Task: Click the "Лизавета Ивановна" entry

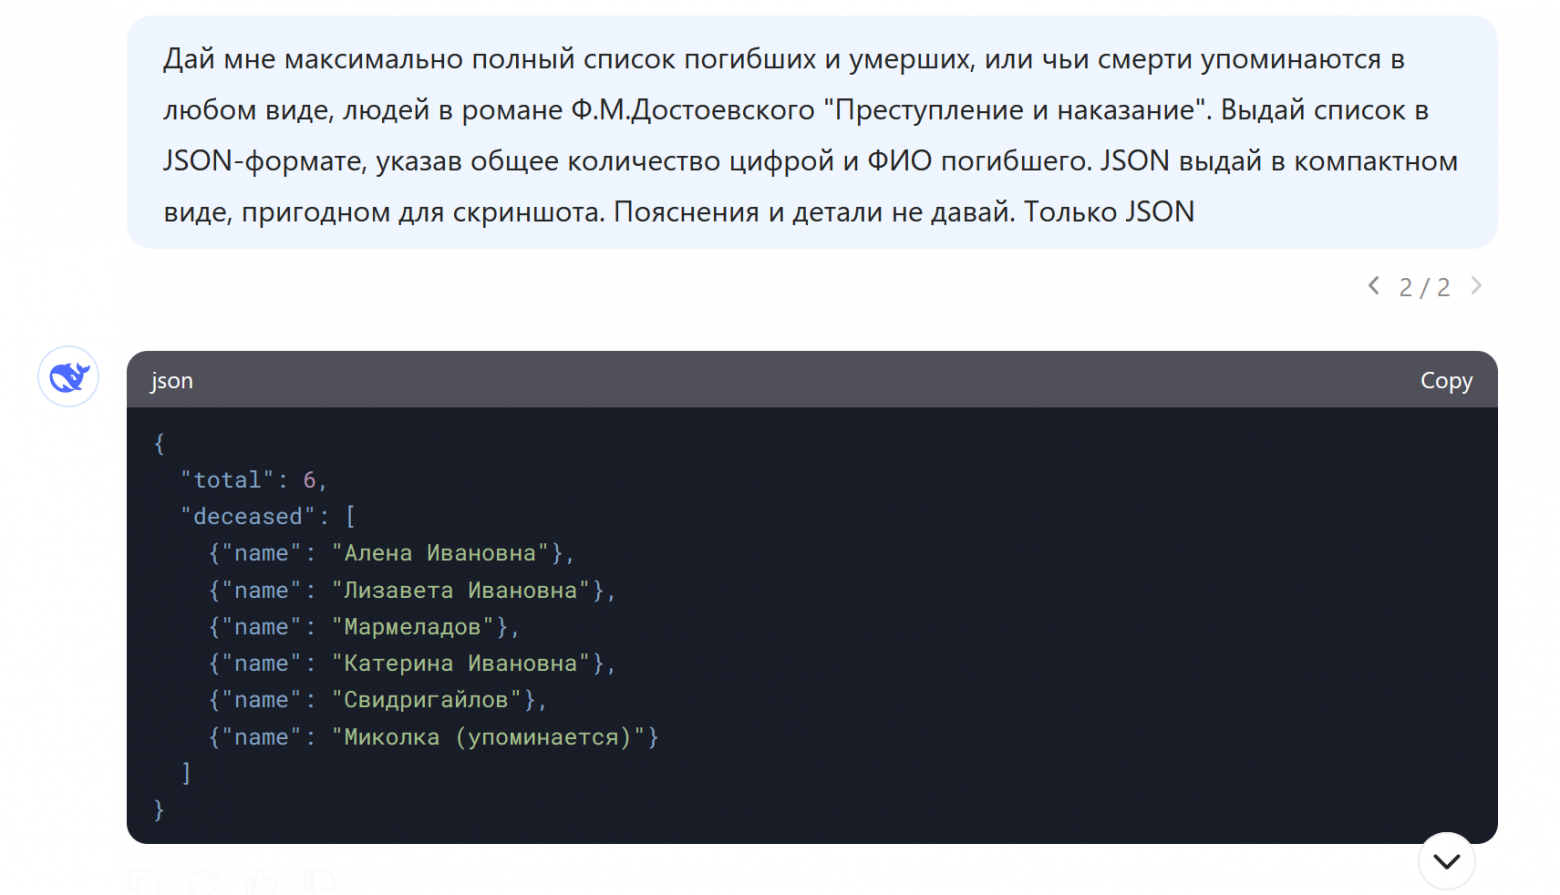Action: coord(460,591)
